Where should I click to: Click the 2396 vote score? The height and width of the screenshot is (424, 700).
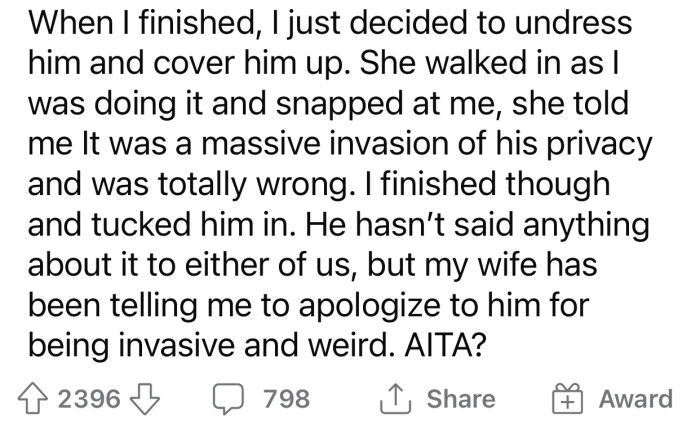click(91, 399)
